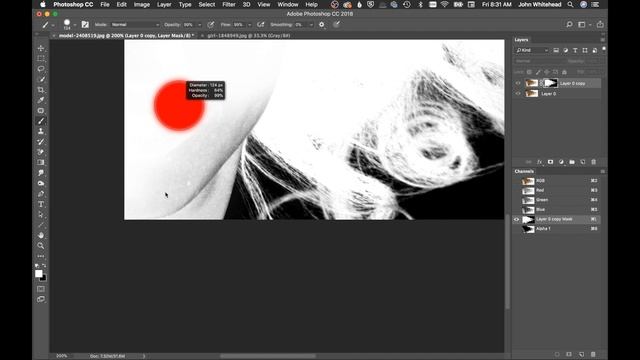The image size is (640, 360).
Task: Toggle pixel layer filter in Layers panel
Action: tap(556, 50)
